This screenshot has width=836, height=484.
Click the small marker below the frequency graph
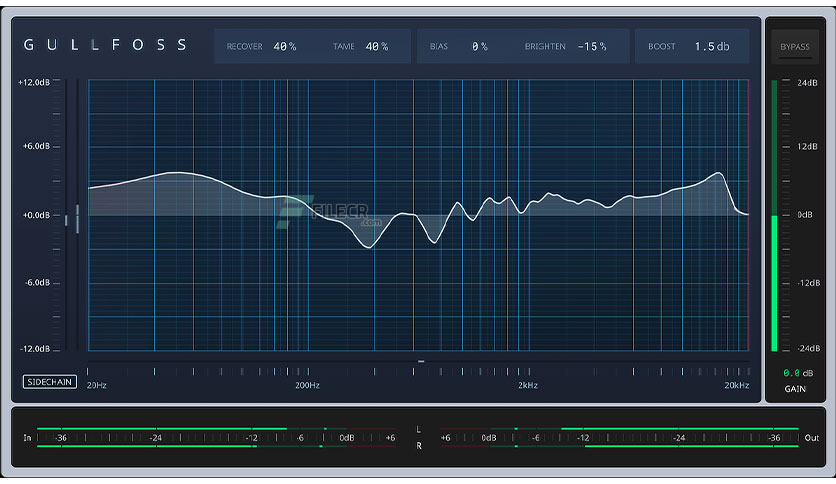(421, 361)
